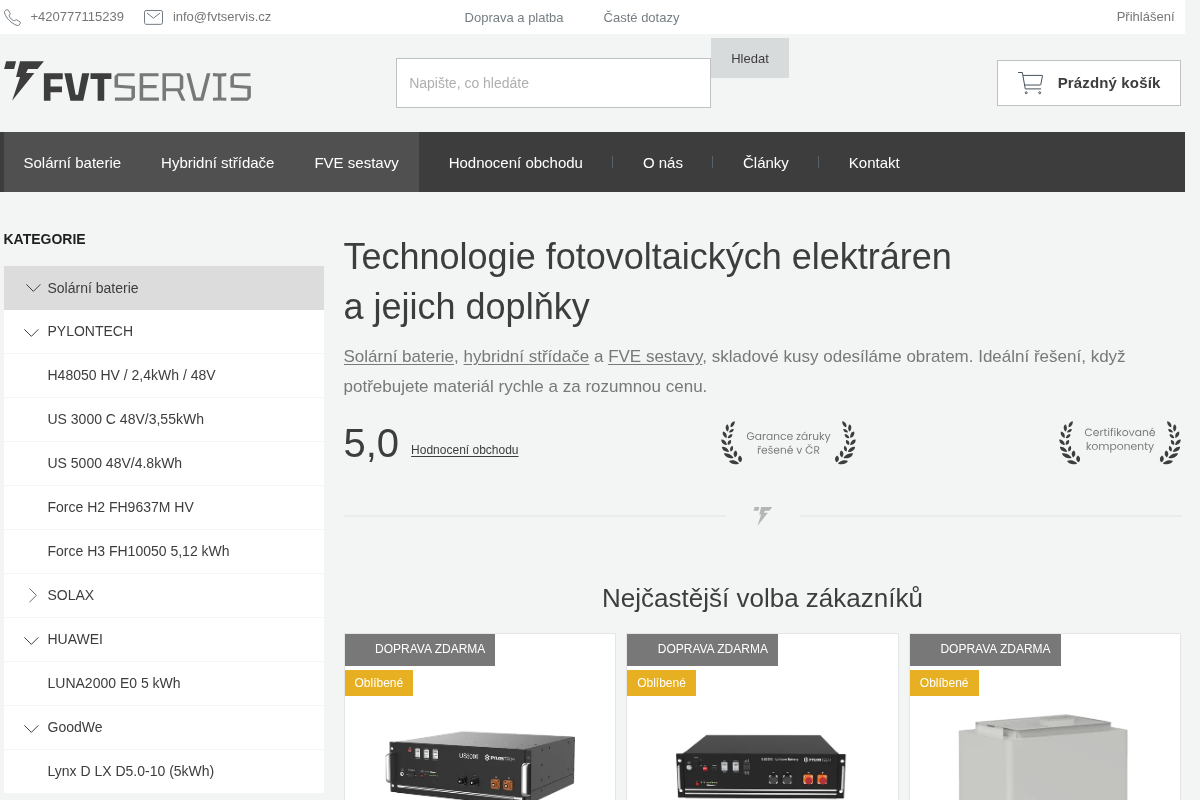The image size is (1200, 800).
Task: Select PYLONTECH sidebar category
Action: (90, 331)
